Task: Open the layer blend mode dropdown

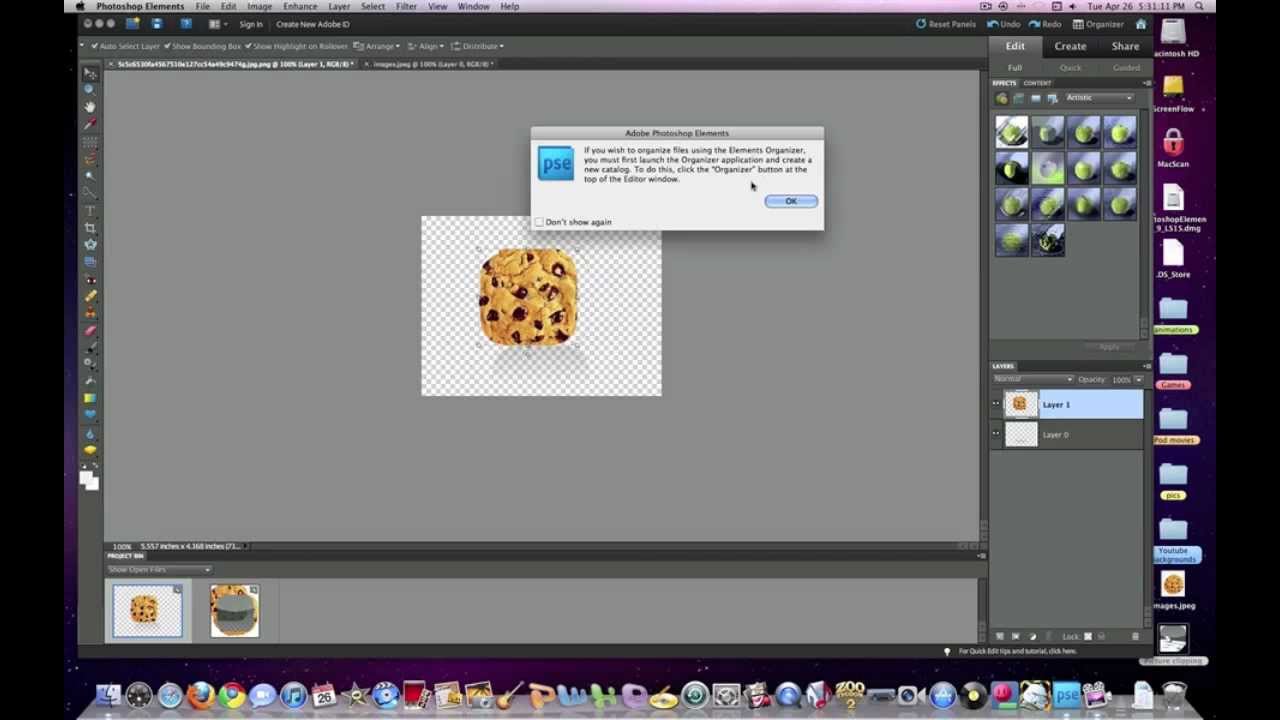Action: (x=1032, y=379)
